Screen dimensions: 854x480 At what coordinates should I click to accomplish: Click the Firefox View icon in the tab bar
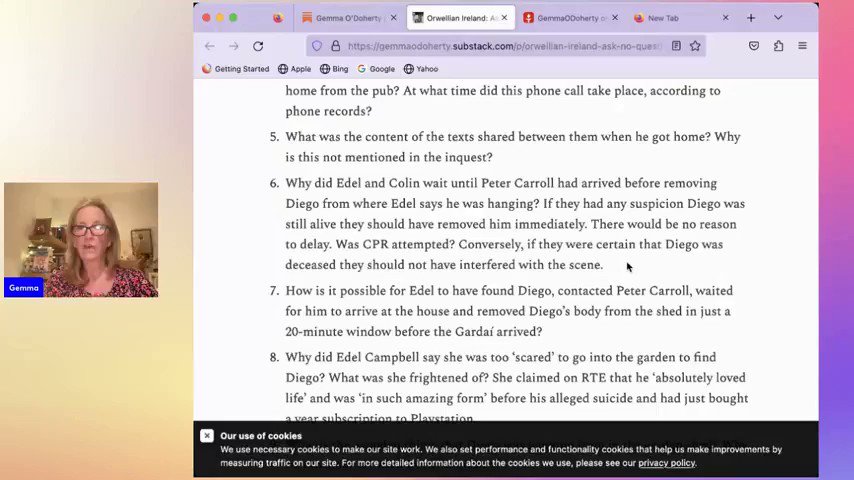278,18
